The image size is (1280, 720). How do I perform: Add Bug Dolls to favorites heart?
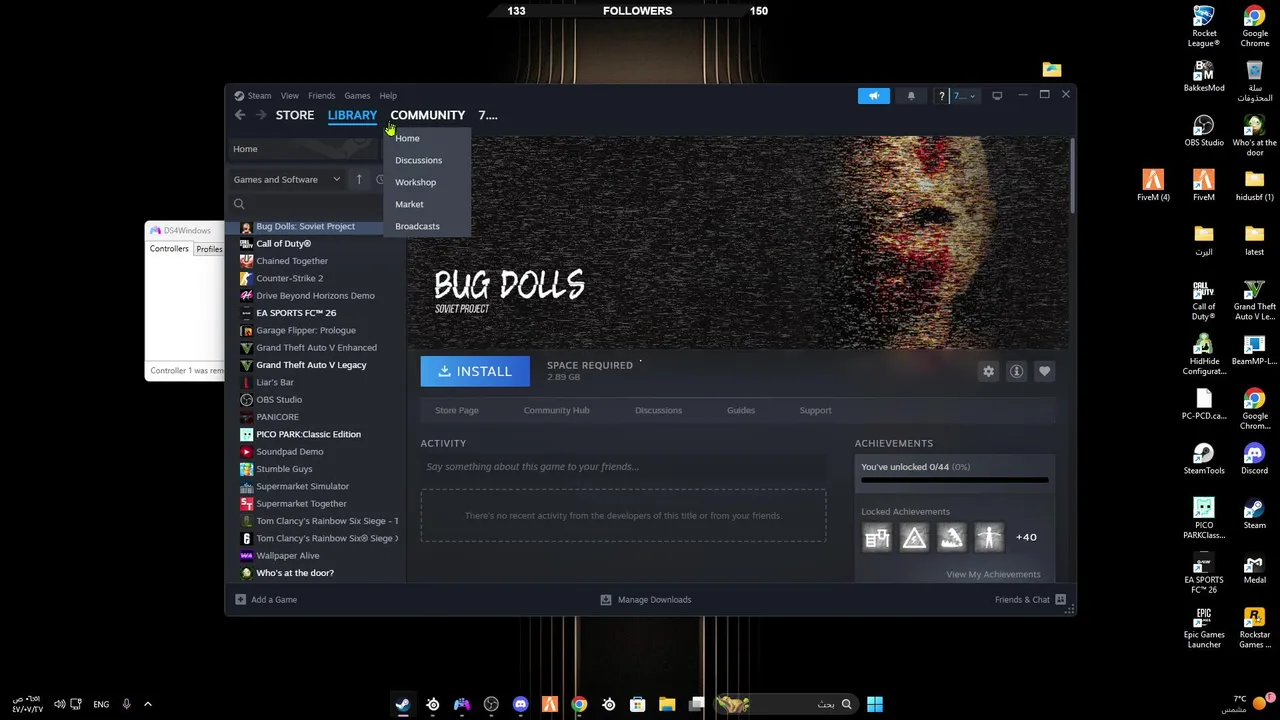click(x=1044, y=371)
